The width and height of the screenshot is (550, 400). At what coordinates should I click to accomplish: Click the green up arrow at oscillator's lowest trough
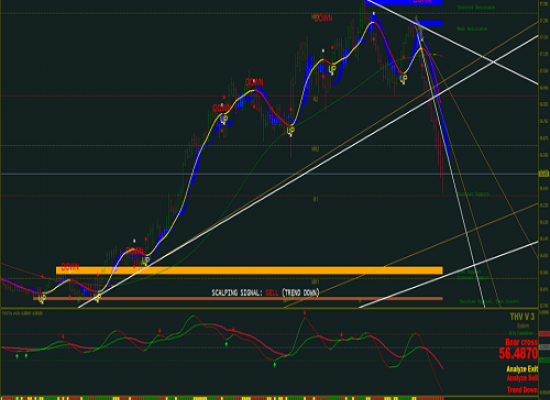tap(275, 365)
